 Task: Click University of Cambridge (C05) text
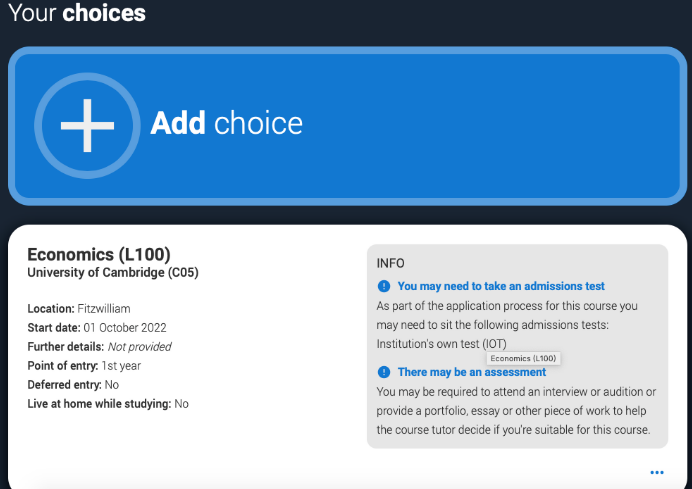coord(113,273)
